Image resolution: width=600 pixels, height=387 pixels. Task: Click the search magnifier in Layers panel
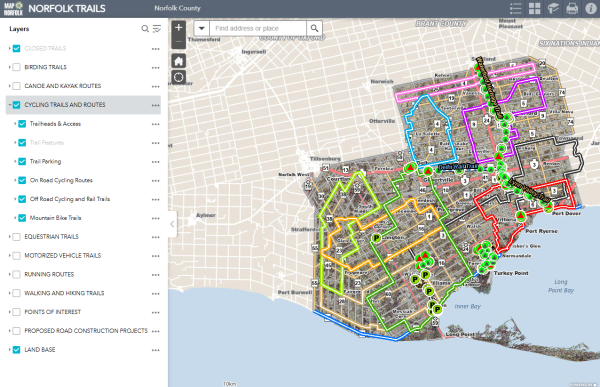145,29
